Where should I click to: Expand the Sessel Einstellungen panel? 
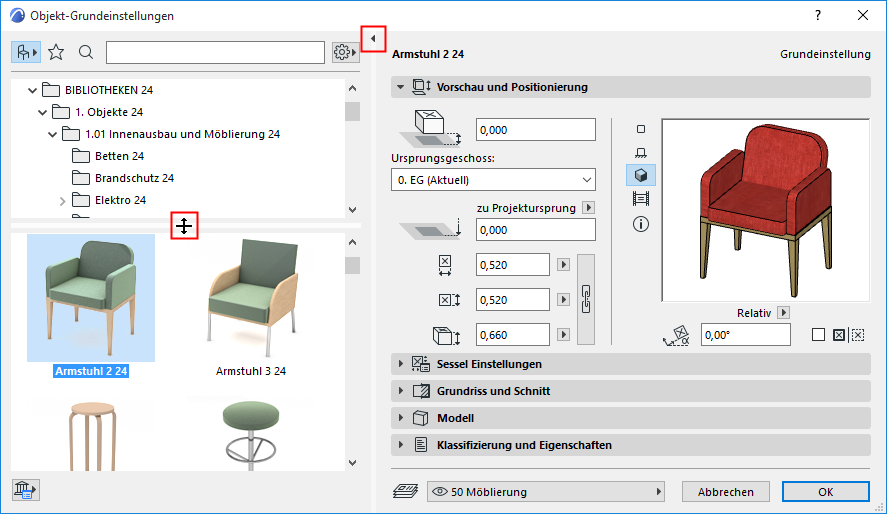[x=401, y=364]
